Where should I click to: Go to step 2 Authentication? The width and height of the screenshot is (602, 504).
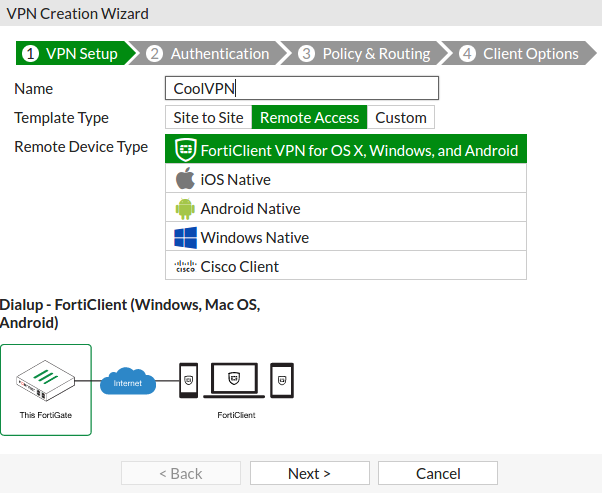[x=208, y=53]
